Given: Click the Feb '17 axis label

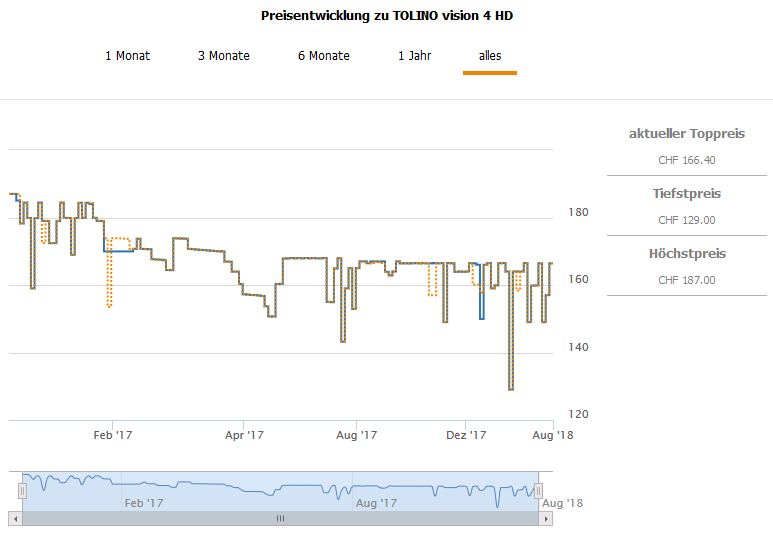Looking at the screenshot, I should [x=113, y=435].
